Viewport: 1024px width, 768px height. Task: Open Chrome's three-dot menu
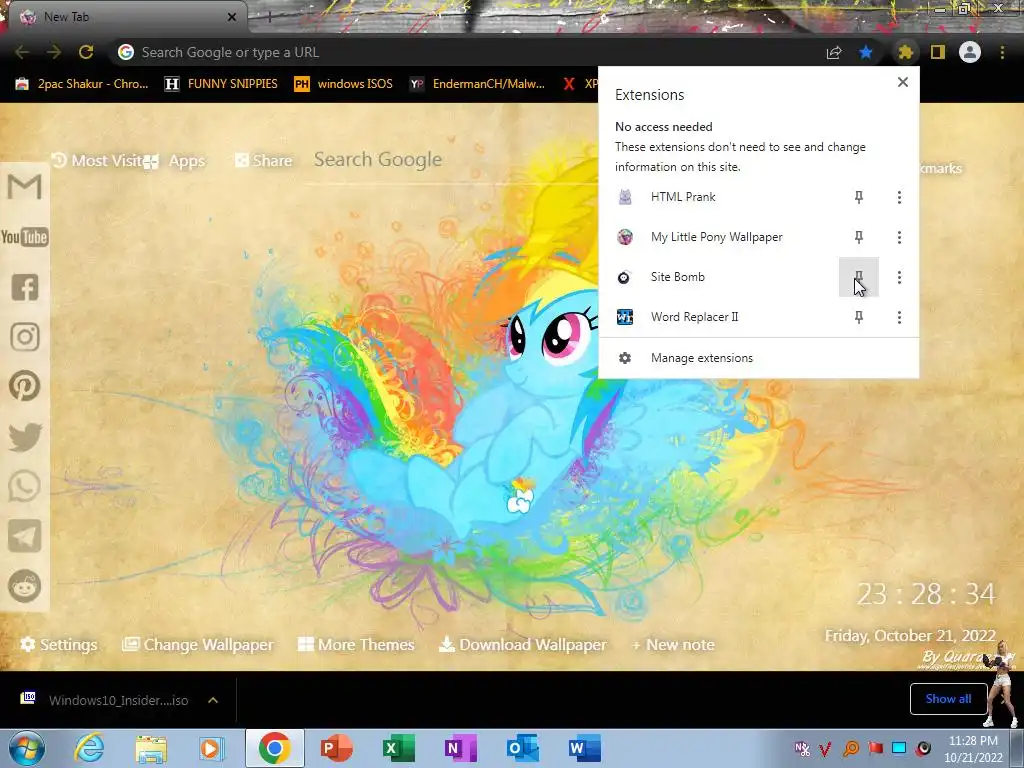tap(1002, 52)
